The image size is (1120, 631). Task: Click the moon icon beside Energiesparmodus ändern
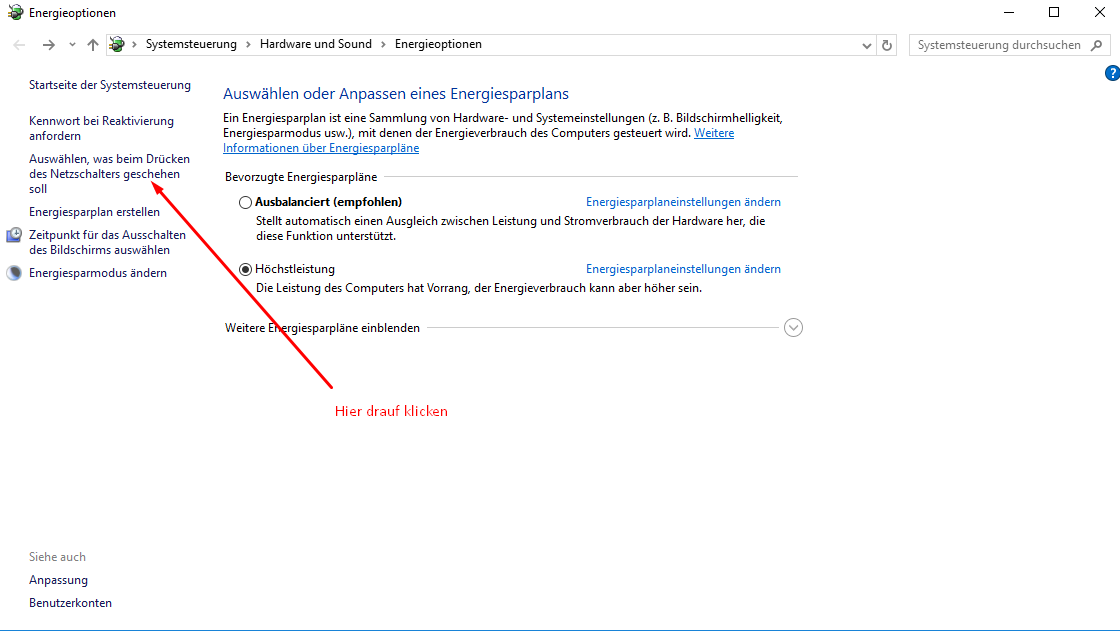14,273
